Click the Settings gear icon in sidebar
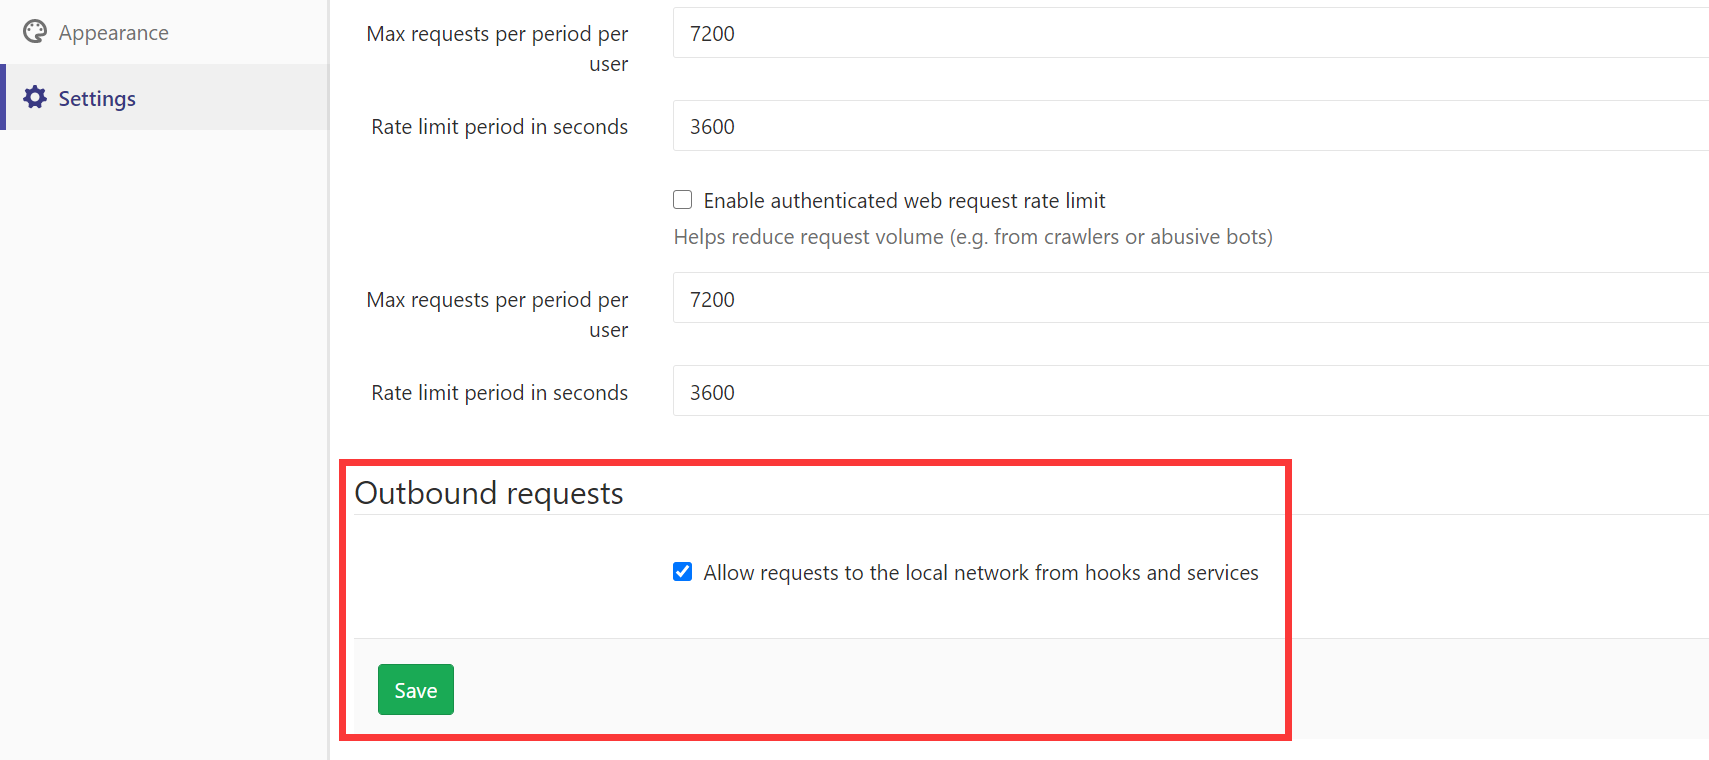This screenshot has width=1709, height=760. 35,97
